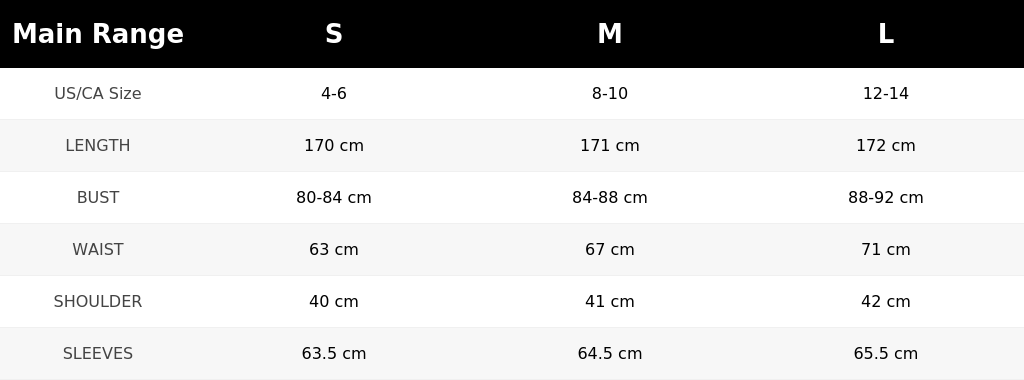Screen dimensions: 1024x380
Task: Click the US/CA Size row label
Action: 98,93
